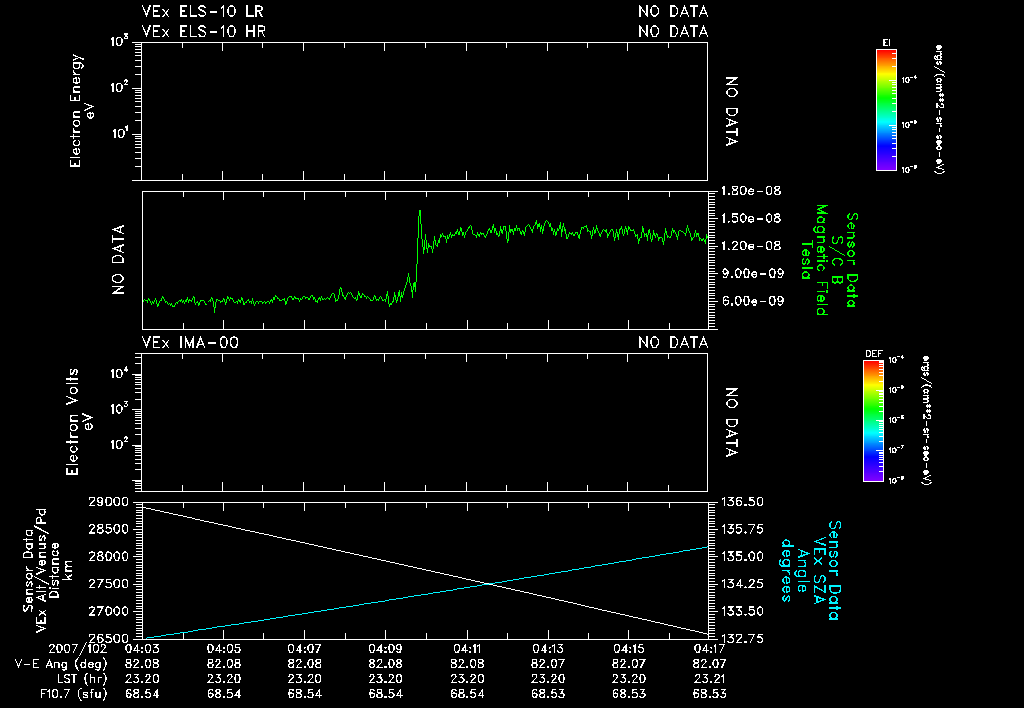The image size is (1024, 708).
Task: Click NO DATA beside VEx IMA-00 title
Action: pyautogui.click(x=673, y=343)
